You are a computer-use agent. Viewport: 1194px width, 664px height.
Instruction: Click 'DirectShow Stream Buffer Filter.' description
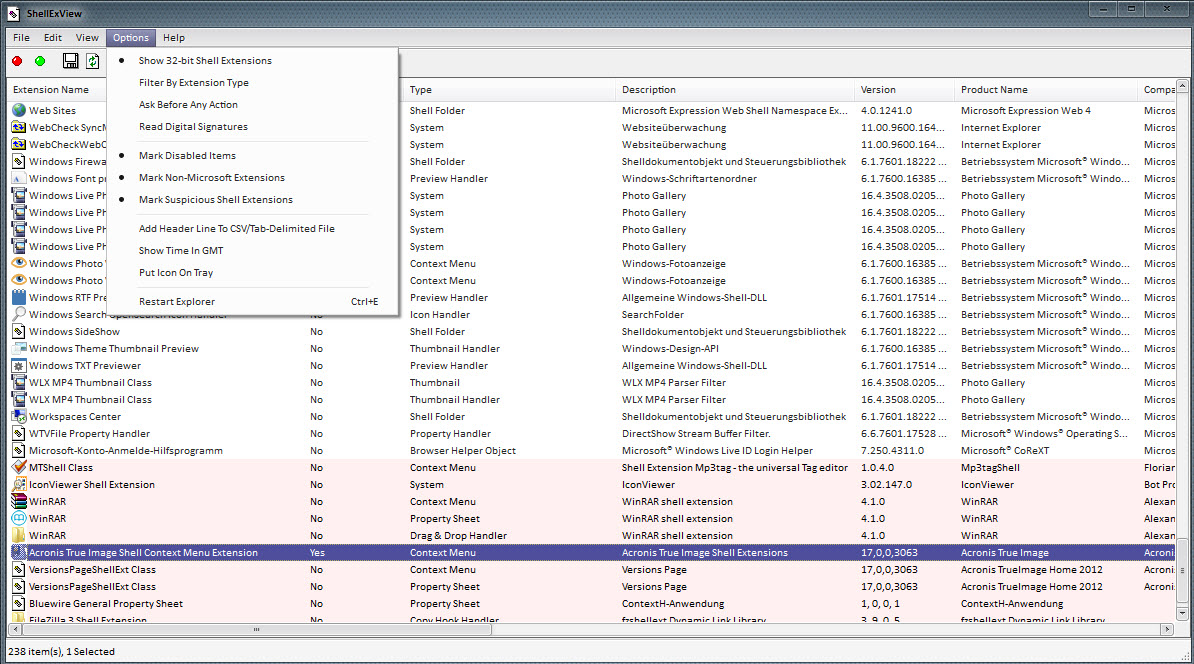pos(696,433)
